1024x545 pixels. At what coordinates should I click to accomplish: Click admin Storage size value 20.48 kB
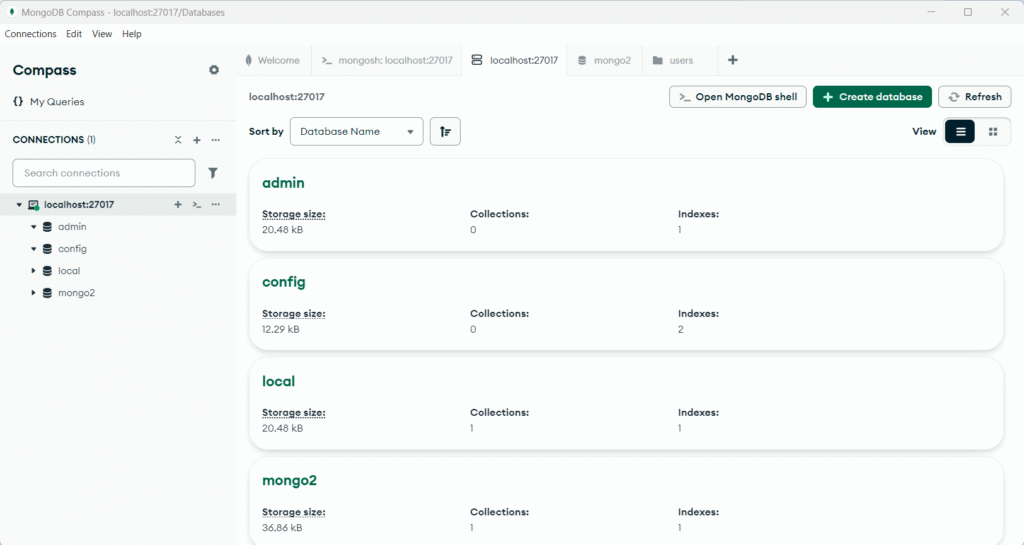click(283, 230)
